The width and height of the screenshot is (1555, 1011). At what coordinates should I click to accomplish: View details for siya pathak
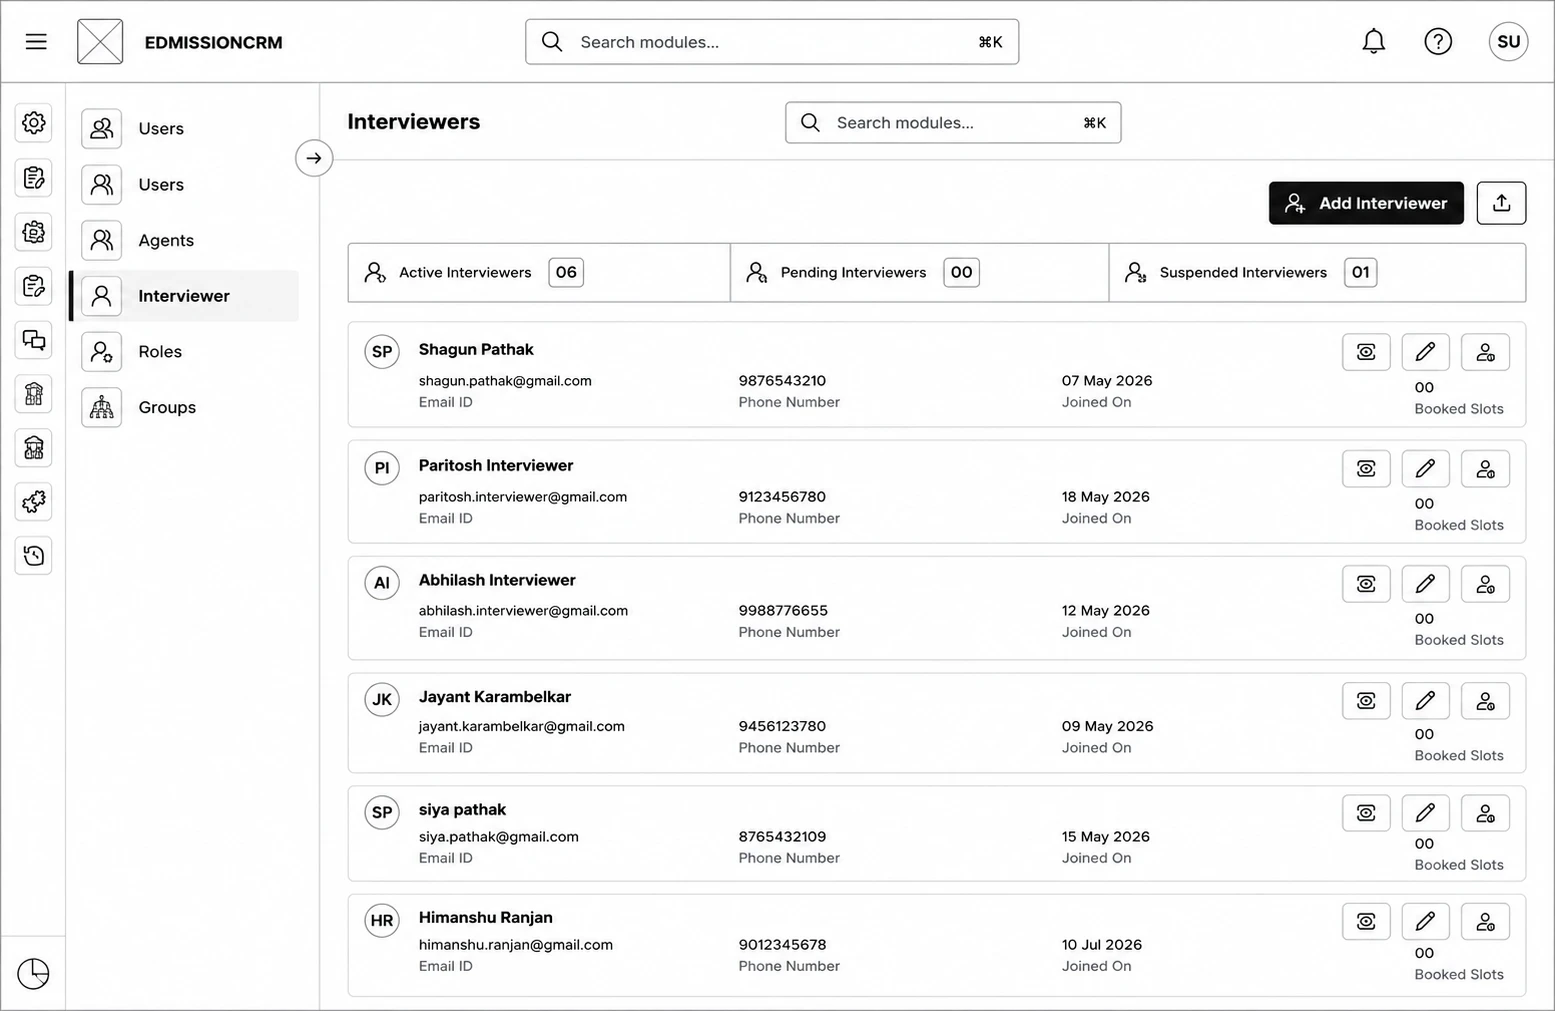point(1366,813)
